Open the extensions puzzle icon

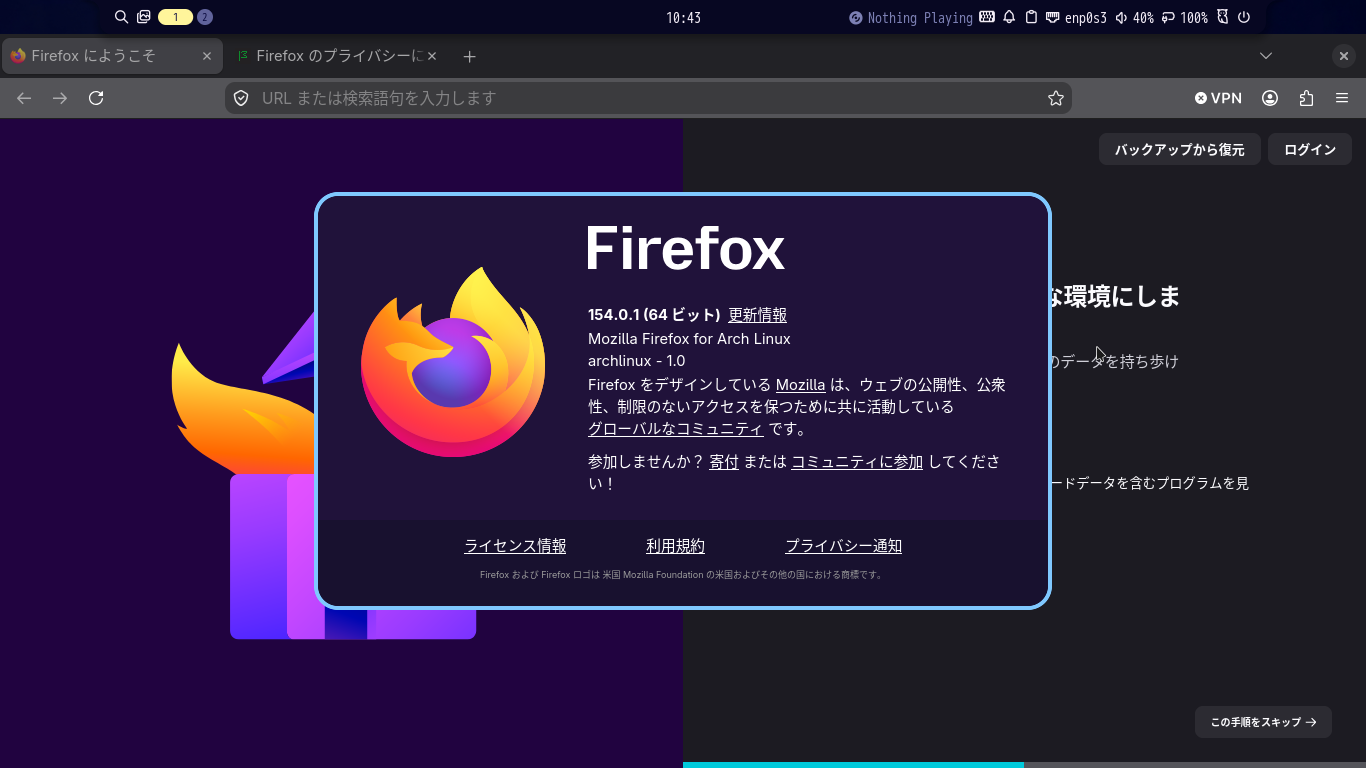click(x=1306, y=98)
